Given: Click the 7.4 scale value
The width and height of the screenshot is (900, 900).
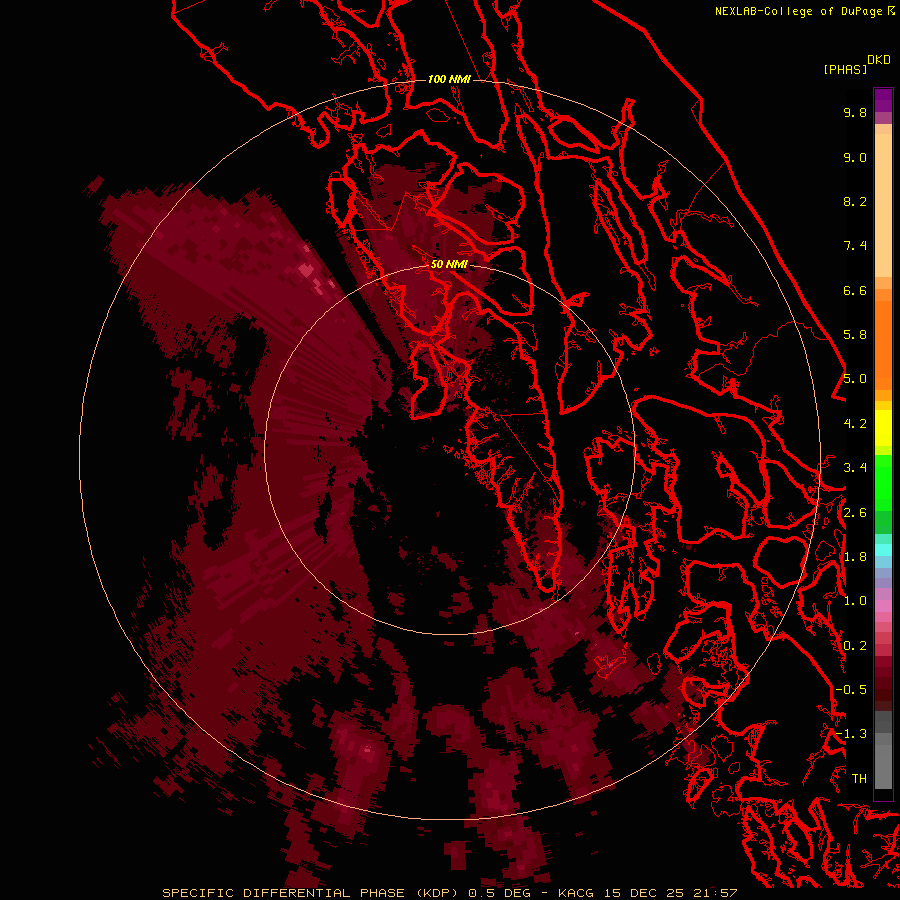Looking at the screenshot, I should coord(855,246).
